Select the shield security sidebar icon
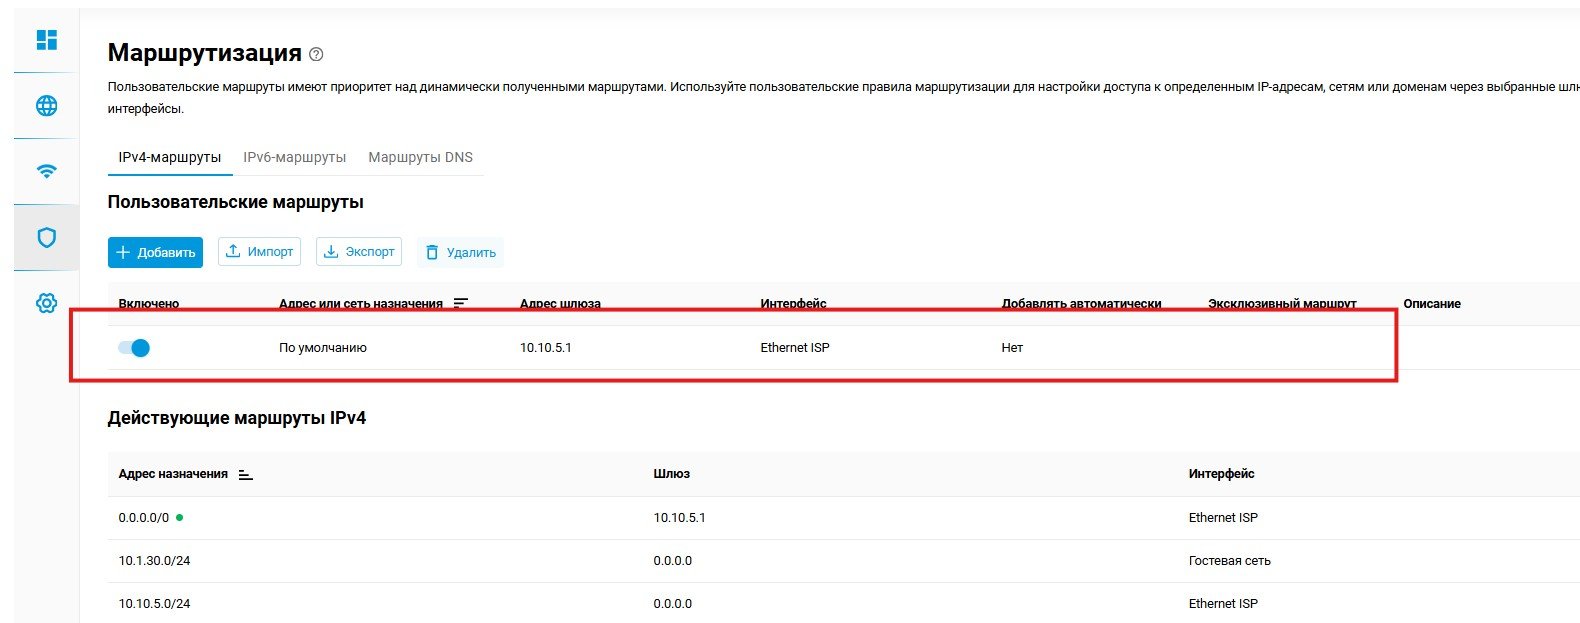The height and width of the screenshot is (623, 1580). (x=46, y=237)
